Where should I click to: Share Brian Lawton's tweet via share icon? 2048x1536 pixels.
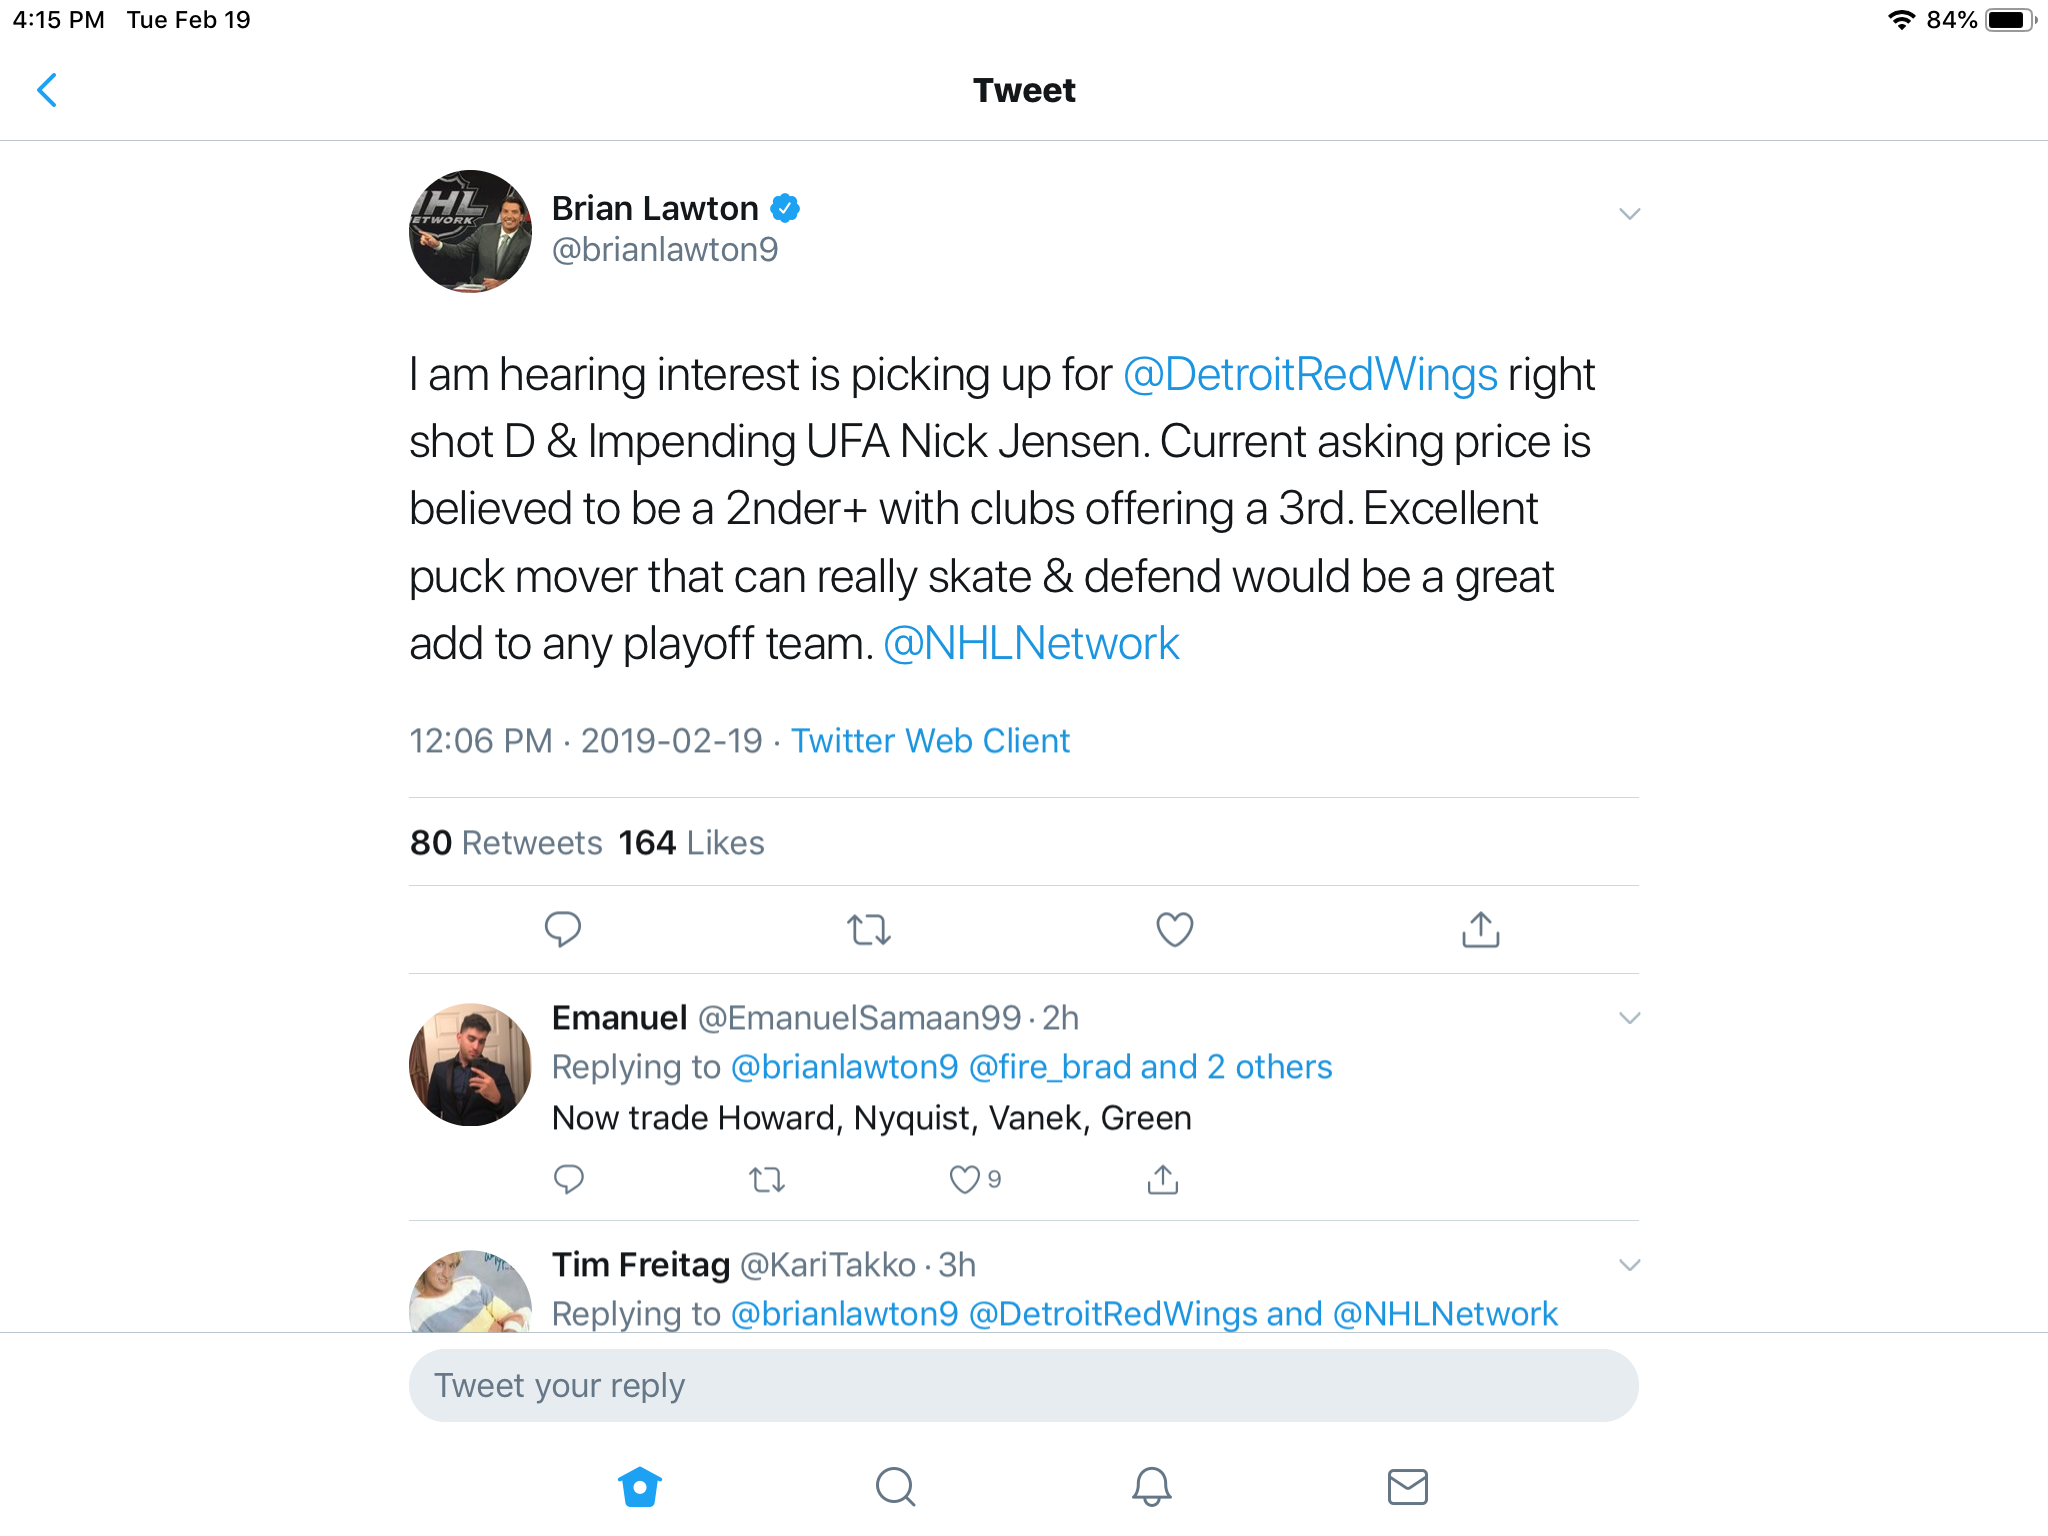(x=1481, y=929)
